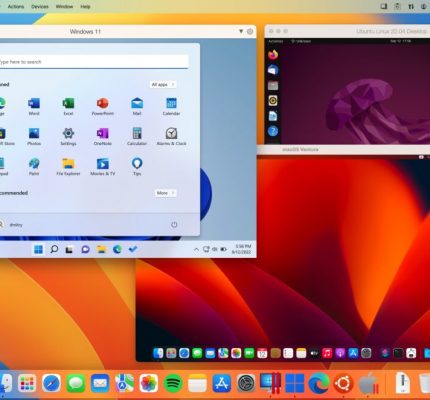430x400 pixels.
Task: Open Photos in the host Mac Dock
Action: tap(149, 383)
